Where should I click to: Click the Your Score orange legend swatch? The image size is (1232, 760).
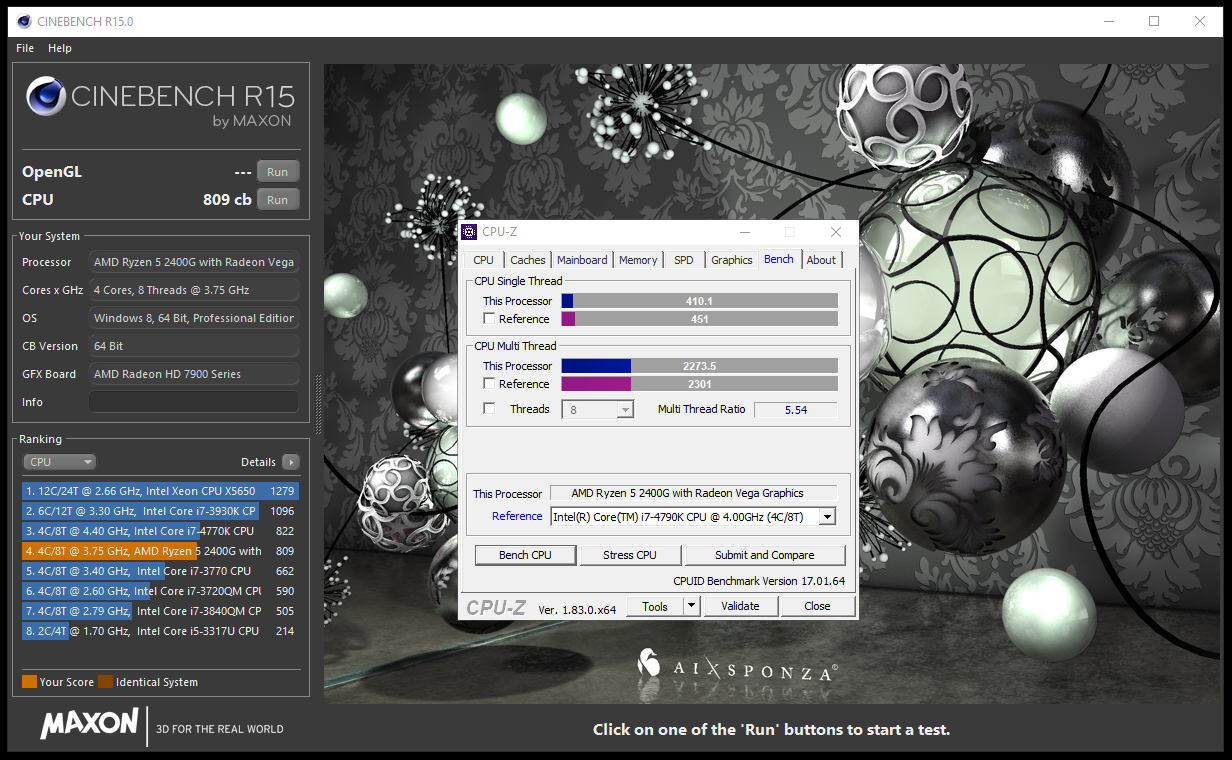coord(29,682)
